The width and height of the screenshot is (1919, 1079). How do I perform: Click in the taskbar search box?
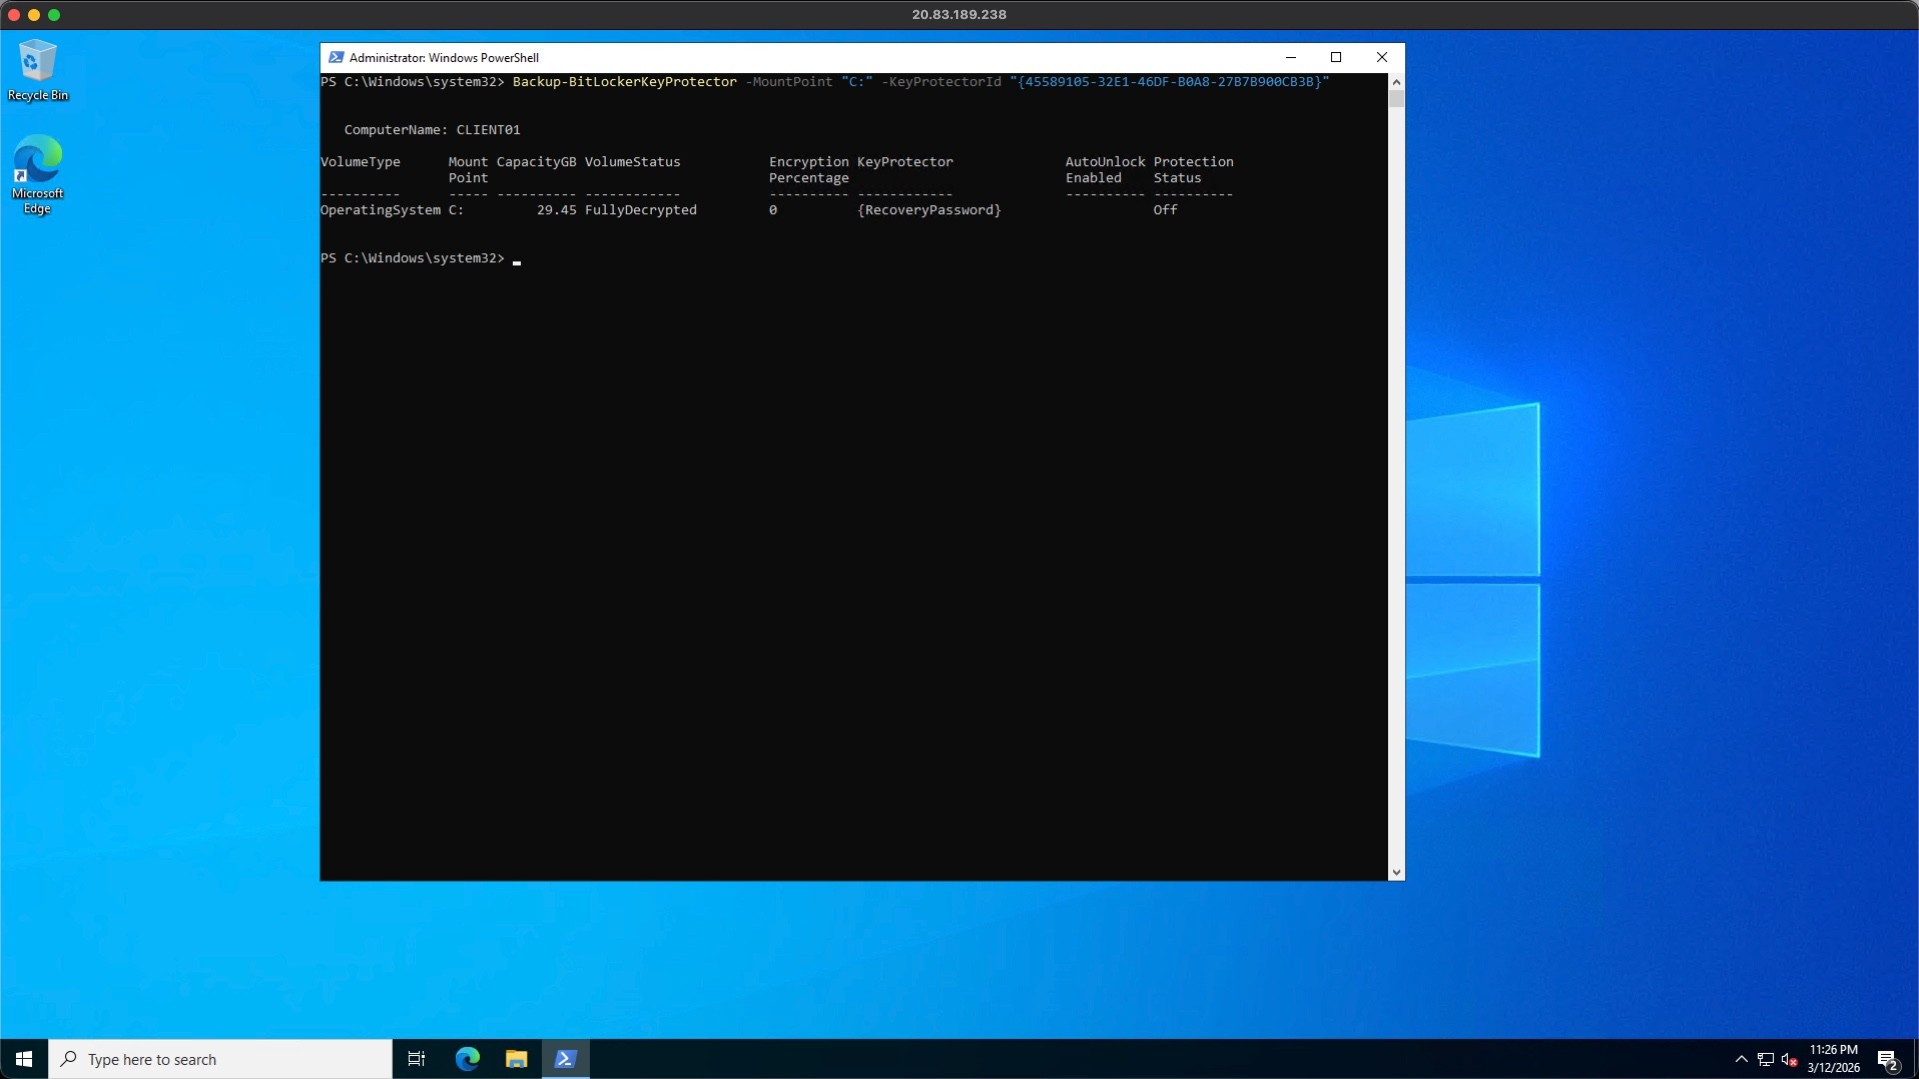coord(220,1059)
